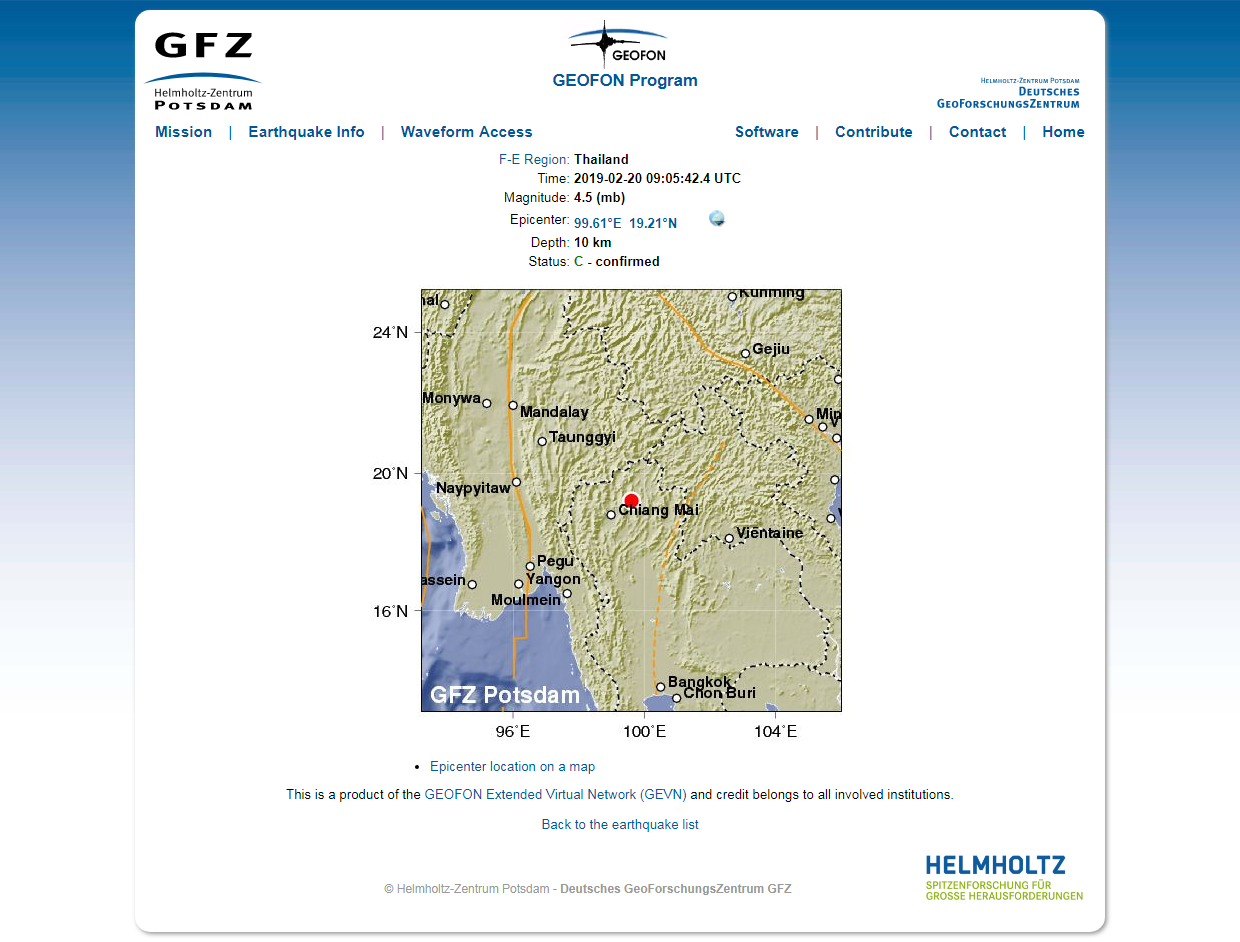This screenshot has height=942, width=1240.
Task: Click the Gejiu label on the map
Action: click(x=771, y=349)
